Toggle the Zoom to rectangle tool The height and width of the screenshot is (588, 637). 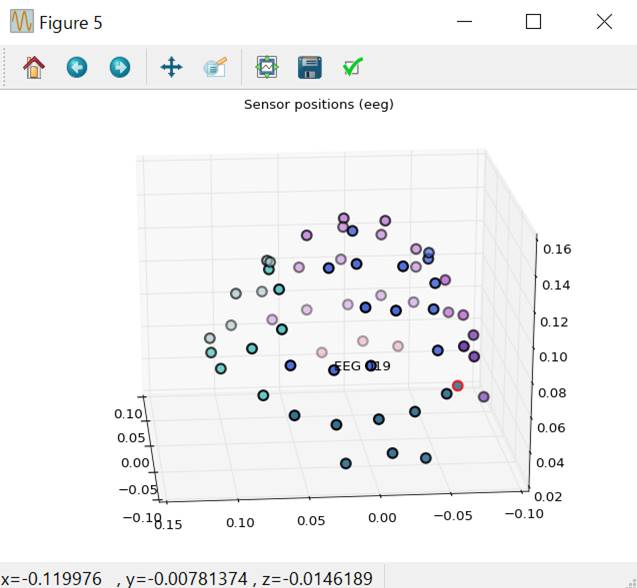215,68
